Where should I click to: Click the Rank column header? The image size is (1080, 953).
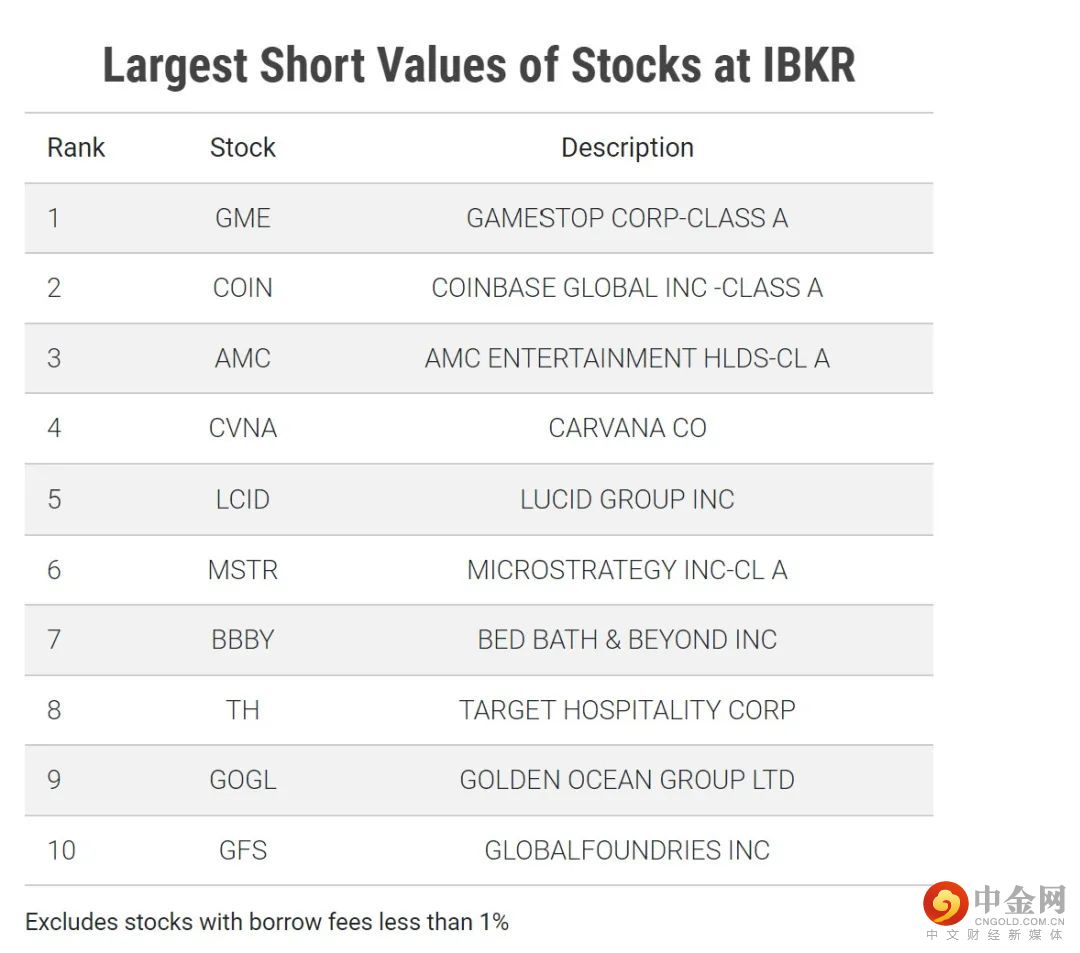(x=76, y=148)
